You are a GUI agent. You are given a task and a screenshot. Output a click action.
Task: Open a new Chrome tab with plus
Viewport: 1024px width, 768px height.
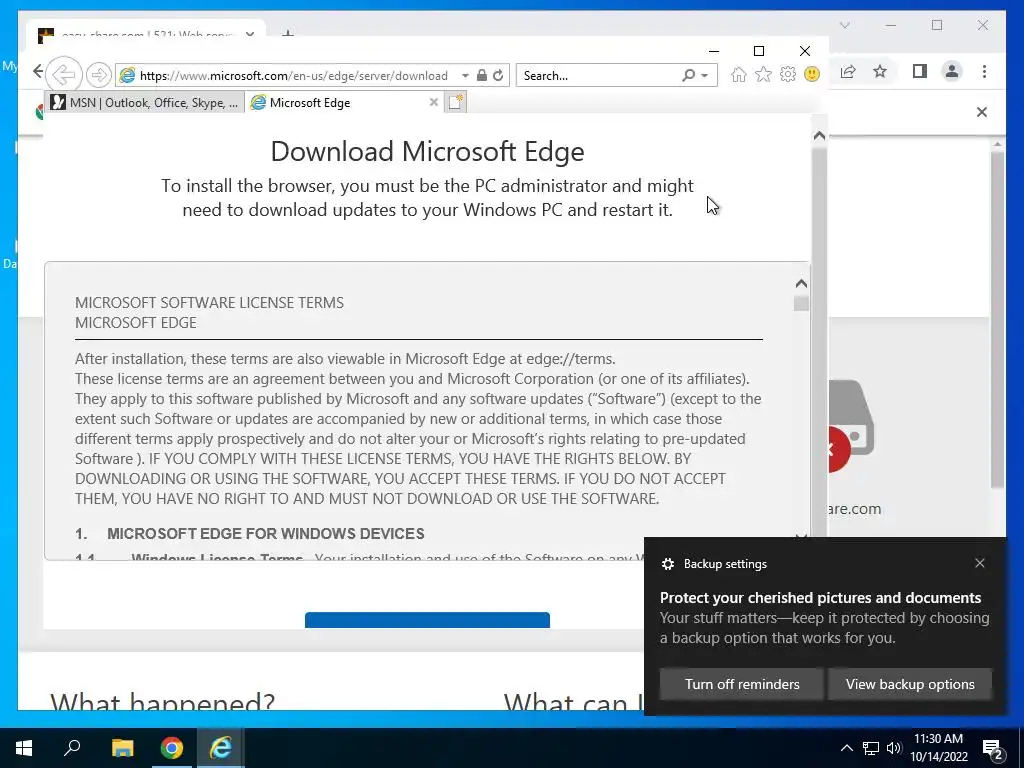click(x=287, y=34)
